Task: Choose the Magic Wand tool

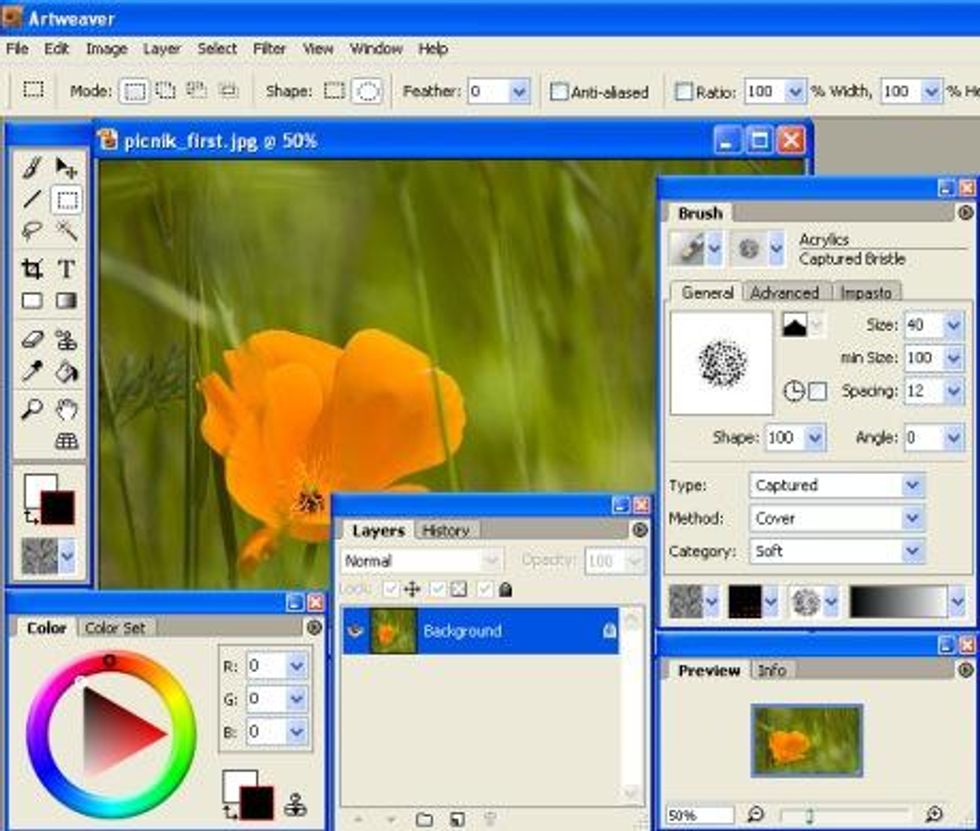Action: (x=66, y=232)
